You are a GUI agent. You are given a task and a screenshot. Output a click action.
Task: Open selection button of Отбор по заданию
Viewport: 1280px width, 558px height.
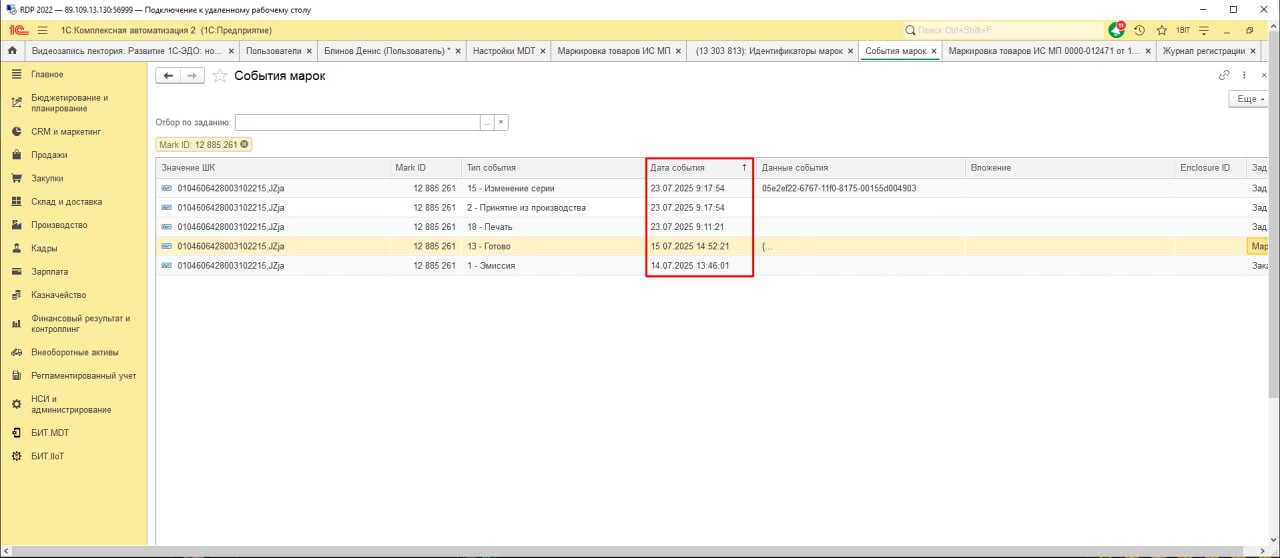point(487,122)
